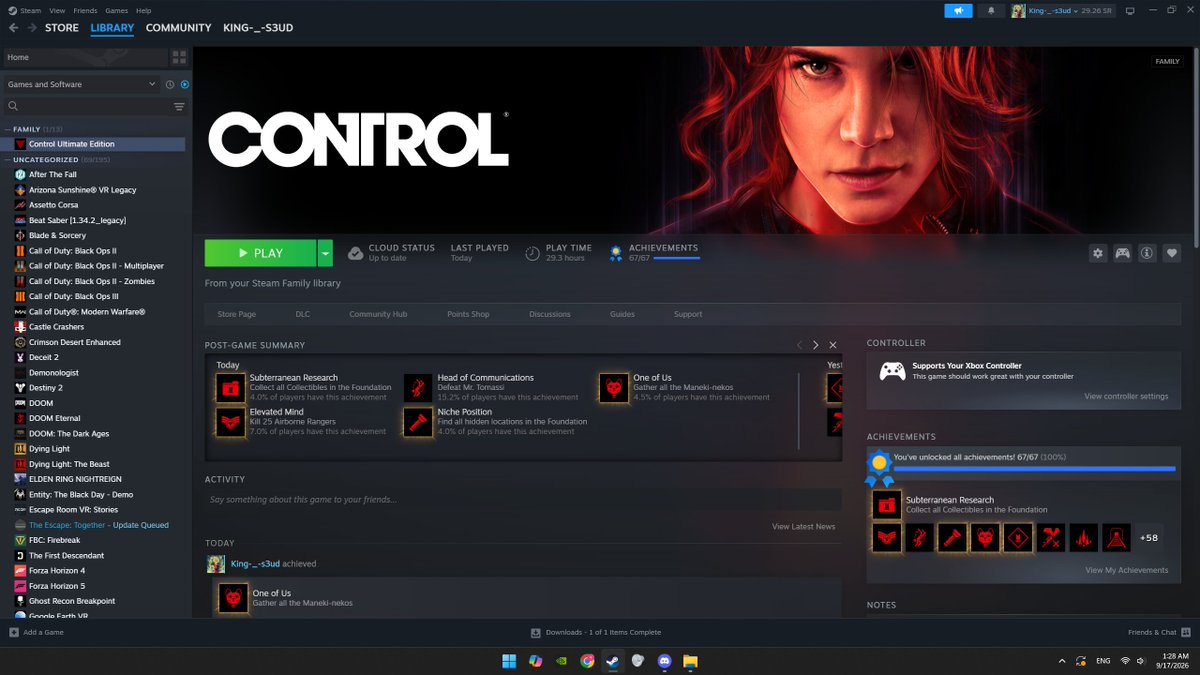
Task: Show previous Post-Game Summary page
Action: click(799, 345)
